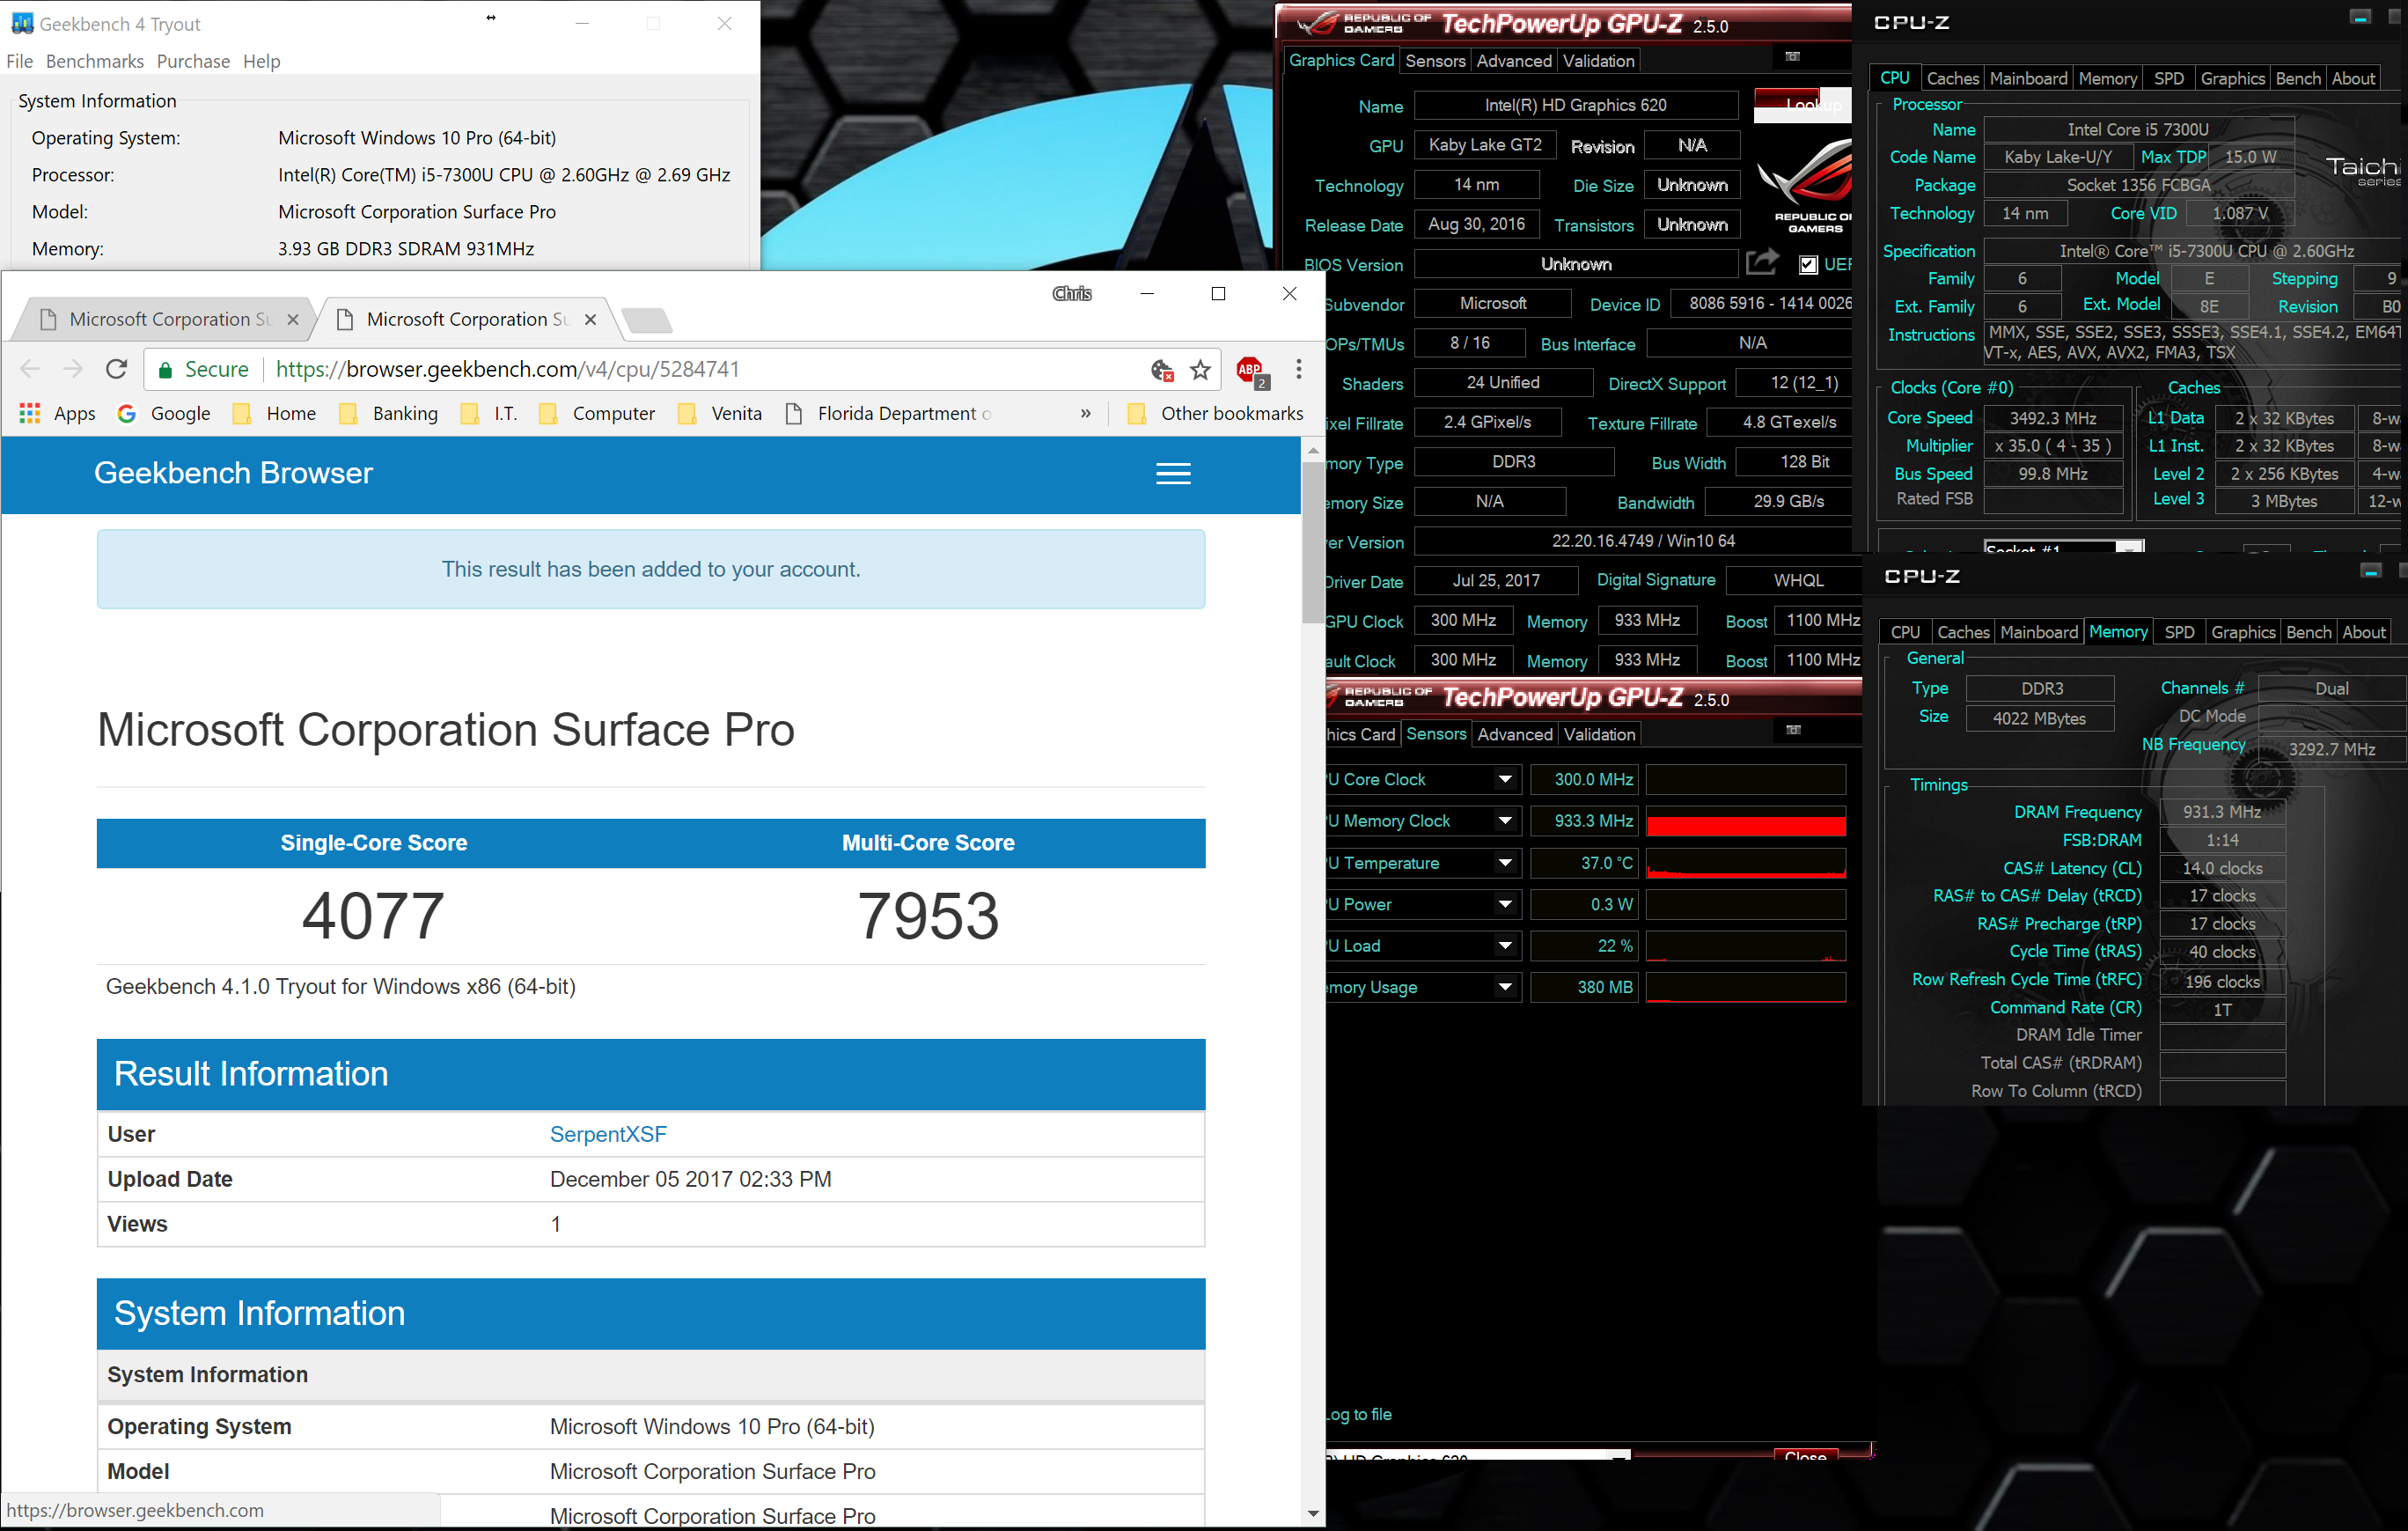Click the Geekbench 4 app icon
Screen dimensions: 2408x1531
[22, 23]
